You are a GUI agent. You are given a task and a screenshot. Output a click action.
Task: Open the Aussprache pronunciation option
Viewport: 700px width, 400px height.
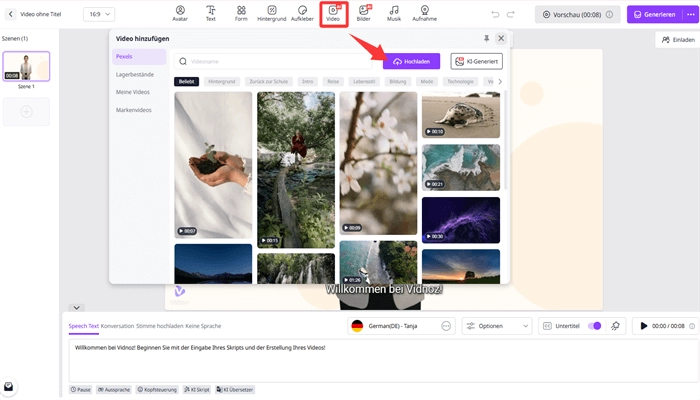click(114, 390)
